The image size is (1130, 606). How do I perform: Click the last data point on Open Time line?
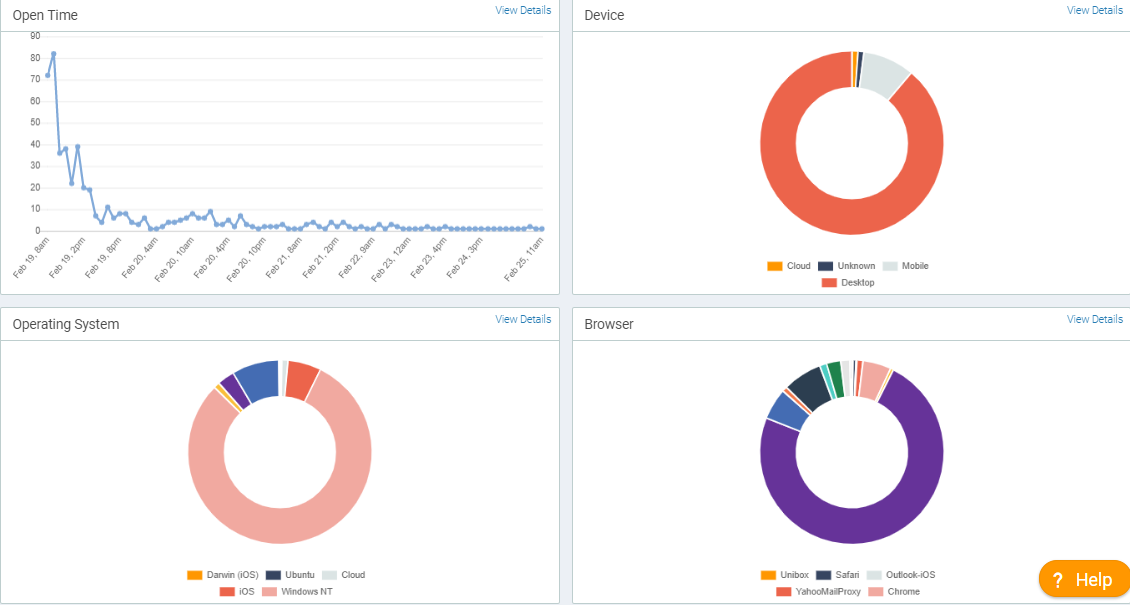542,228
